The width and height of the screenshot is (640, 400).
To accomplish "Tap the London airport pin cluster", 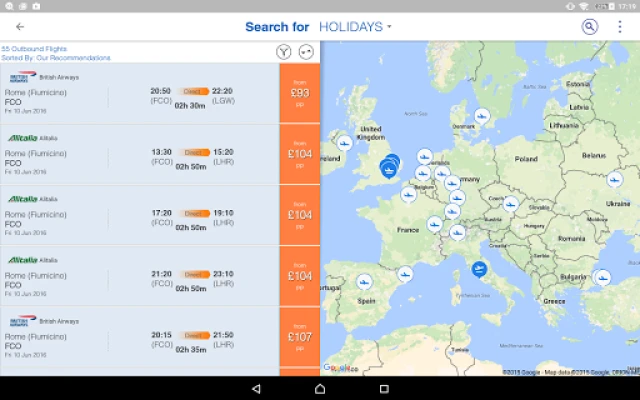I will coord(390,167).
